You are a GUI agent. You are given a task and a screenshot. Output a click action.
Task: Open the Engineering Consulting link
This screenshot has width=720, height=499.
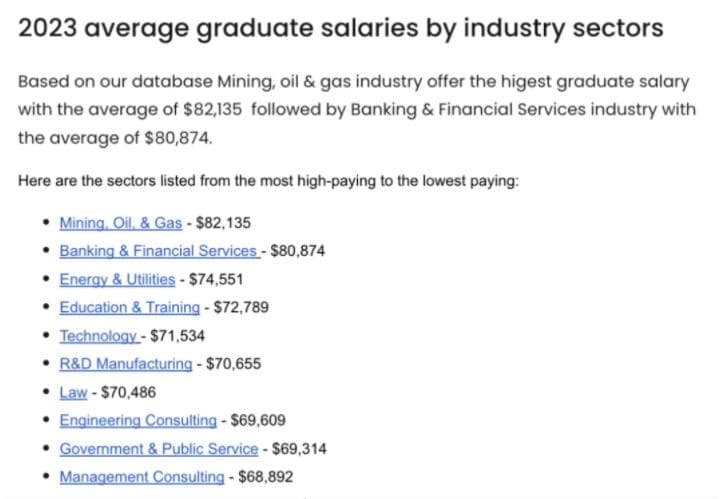coord(138,421)
